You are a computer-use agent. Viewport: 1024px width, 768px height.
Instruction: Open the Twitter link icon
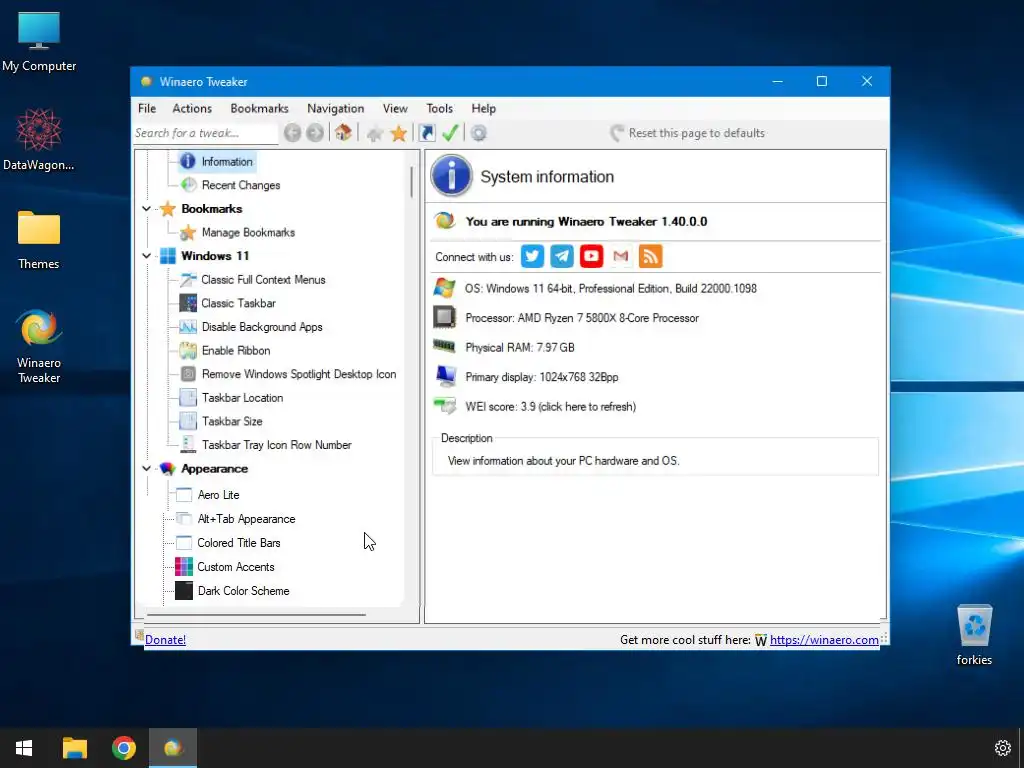coord(532,256)
